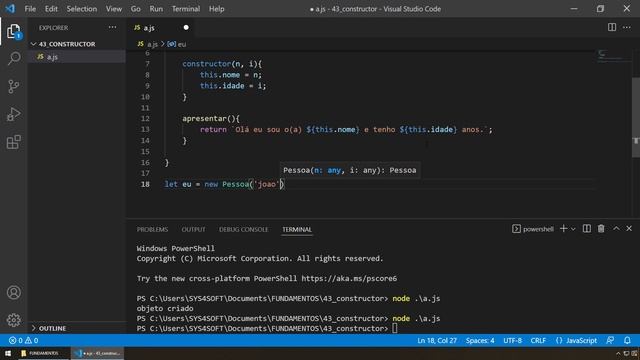Screen dimensions: 640x360
Task: Open Explorer views and more actions ellipsis
Action: click(x=112, y=27)
